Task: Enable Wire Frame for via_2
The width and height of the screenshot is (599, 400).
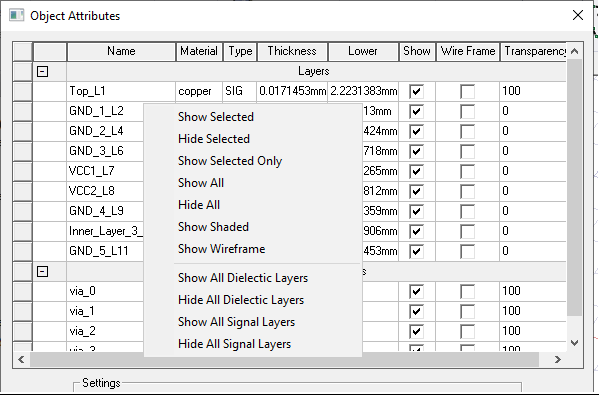Action: 468,331
